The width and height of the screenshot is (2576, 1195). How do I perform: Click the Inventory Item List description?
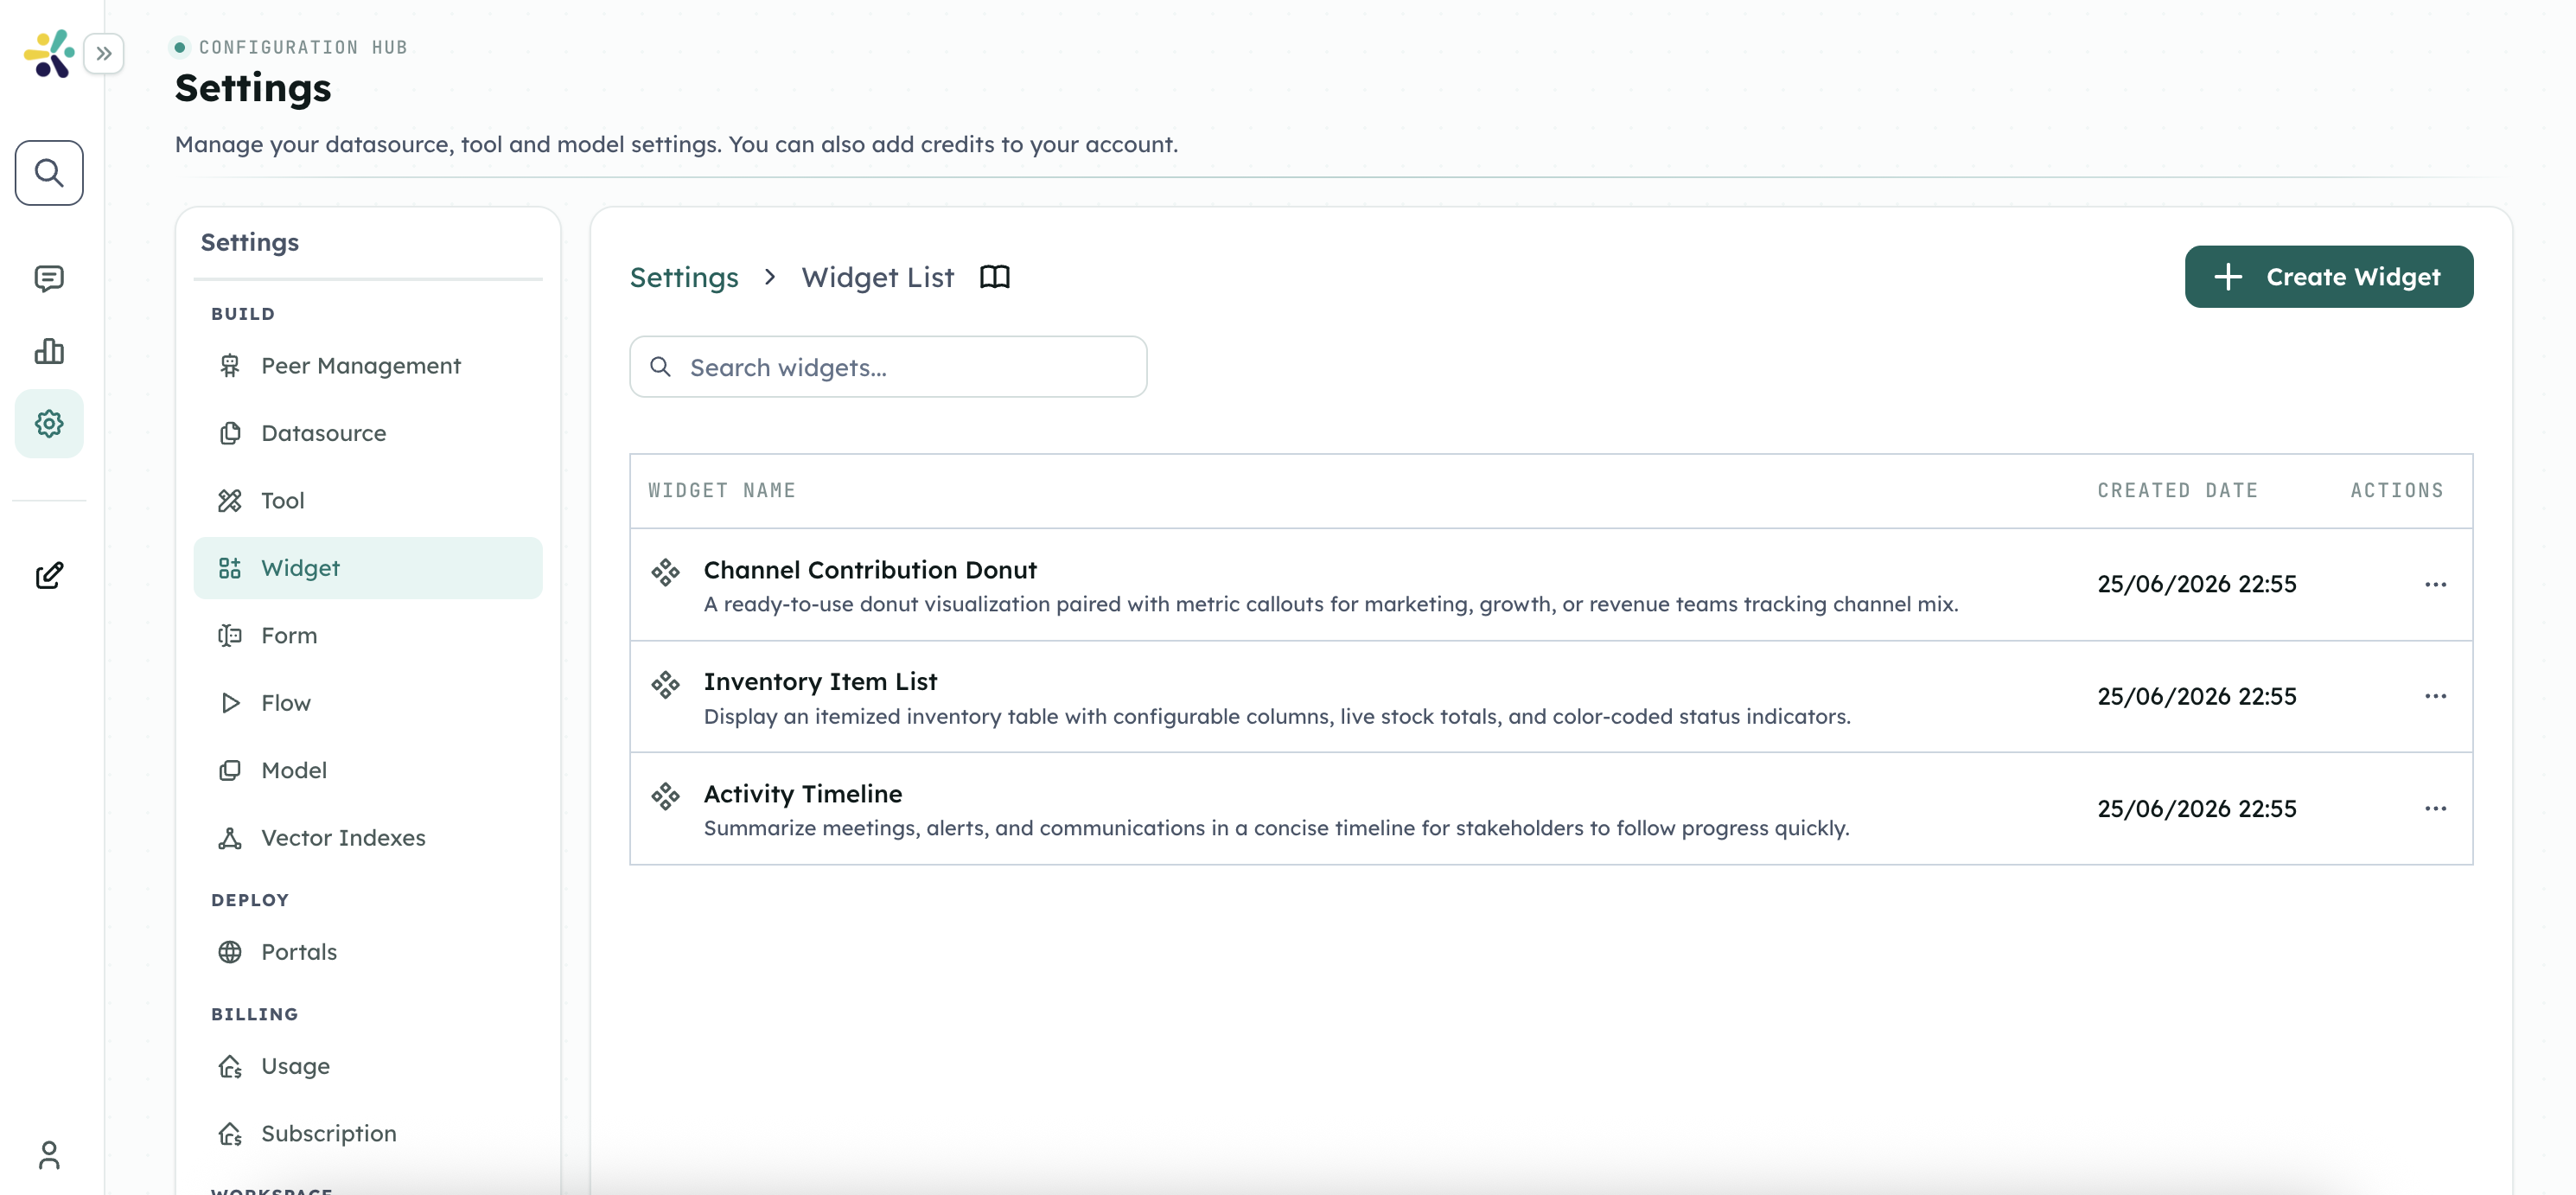point(1277,717)
